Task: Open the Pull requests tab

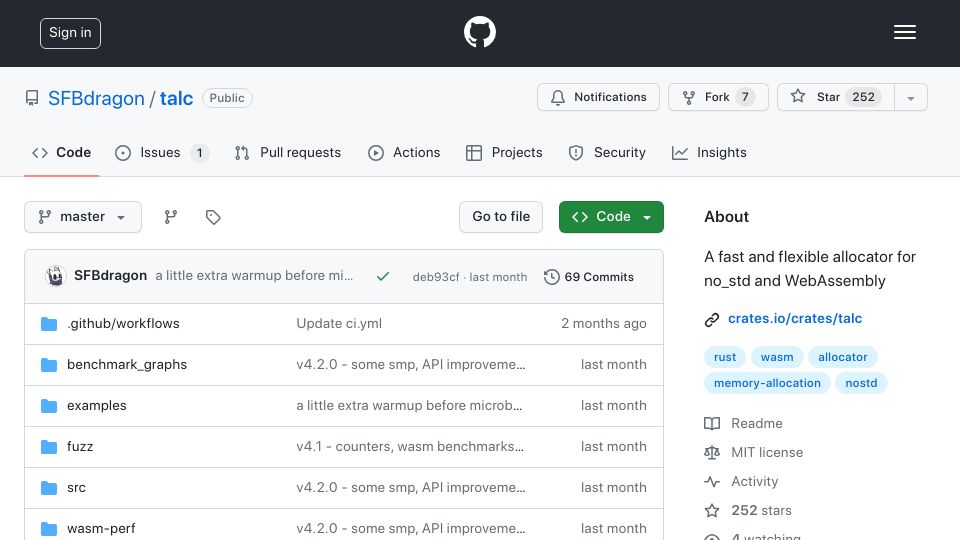Action: 287,152
